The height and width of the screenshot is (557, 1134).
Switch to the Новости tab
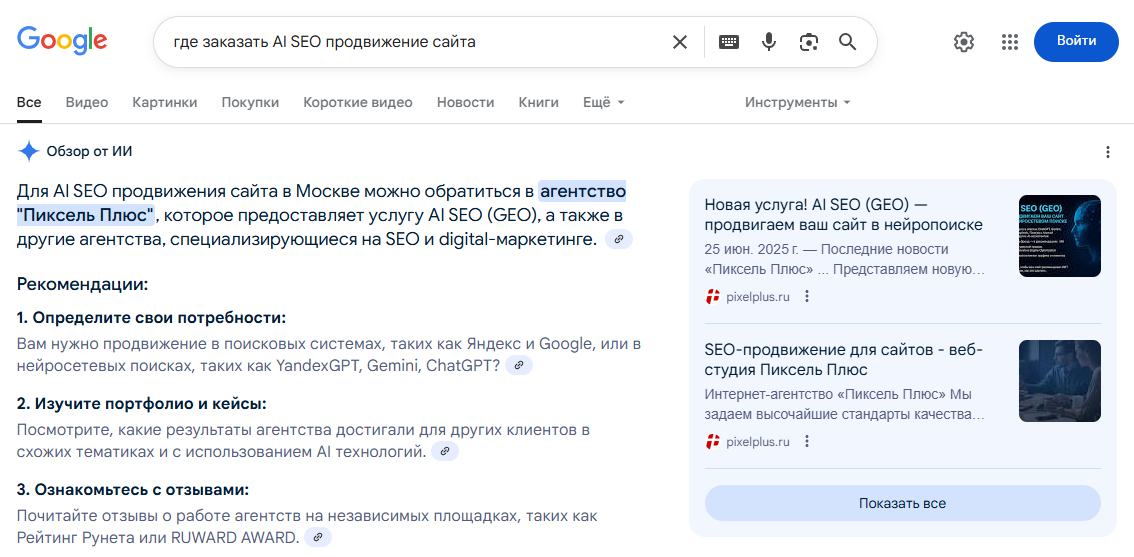[466, 103]
